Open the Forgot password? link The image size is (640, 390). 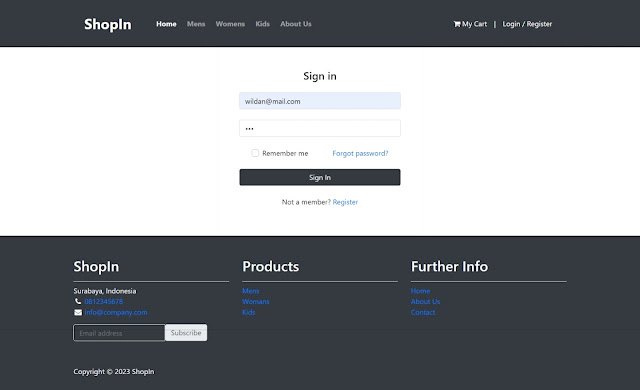(x=360, y=153)
